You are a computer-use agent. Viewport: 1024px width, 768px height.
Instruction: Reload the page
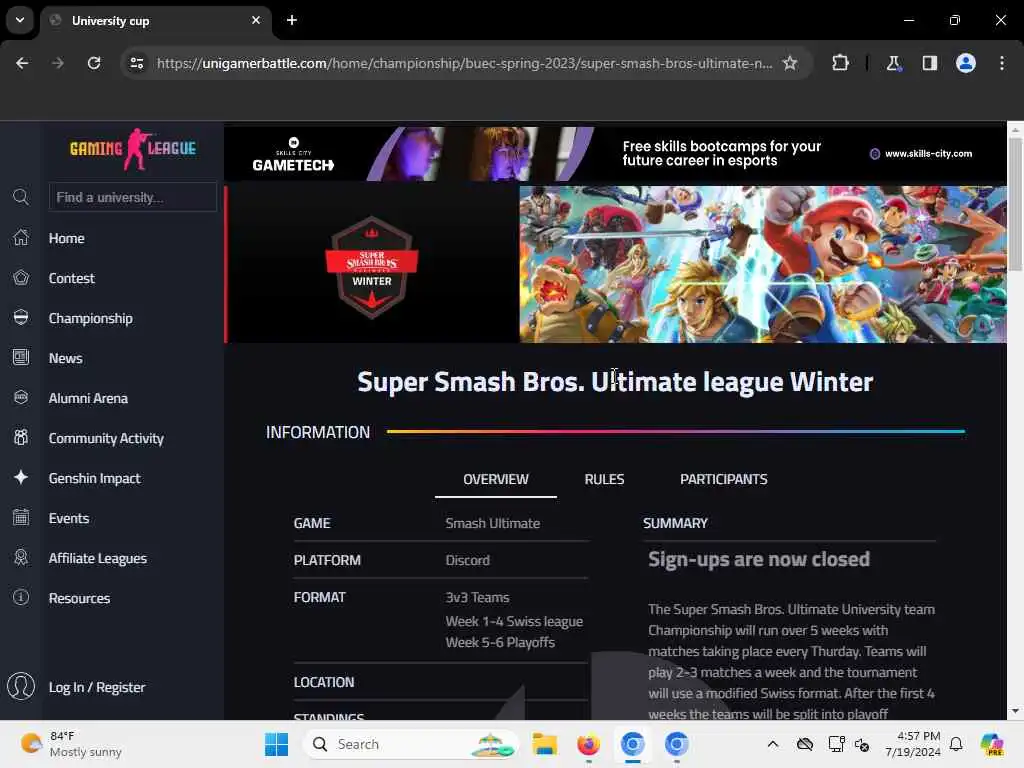click(x=94, y=63)
